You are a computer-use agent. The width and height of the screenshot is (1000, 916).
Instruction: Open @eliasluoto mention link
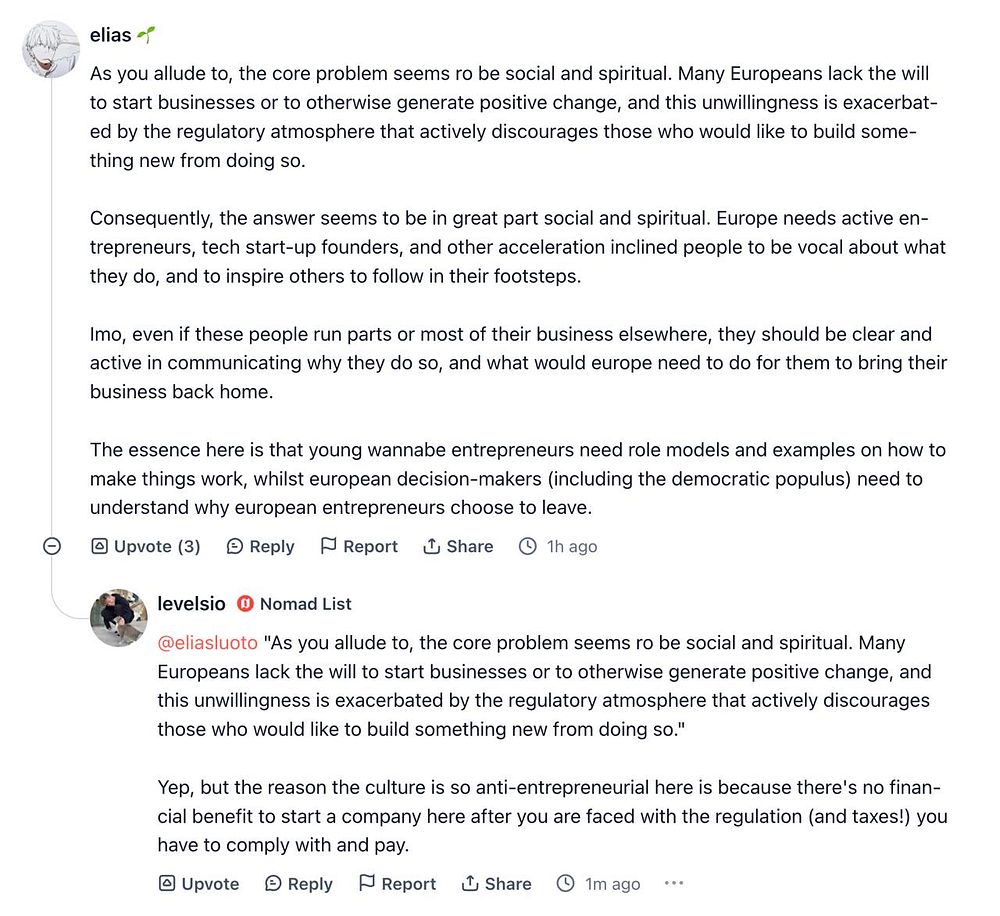208,642
